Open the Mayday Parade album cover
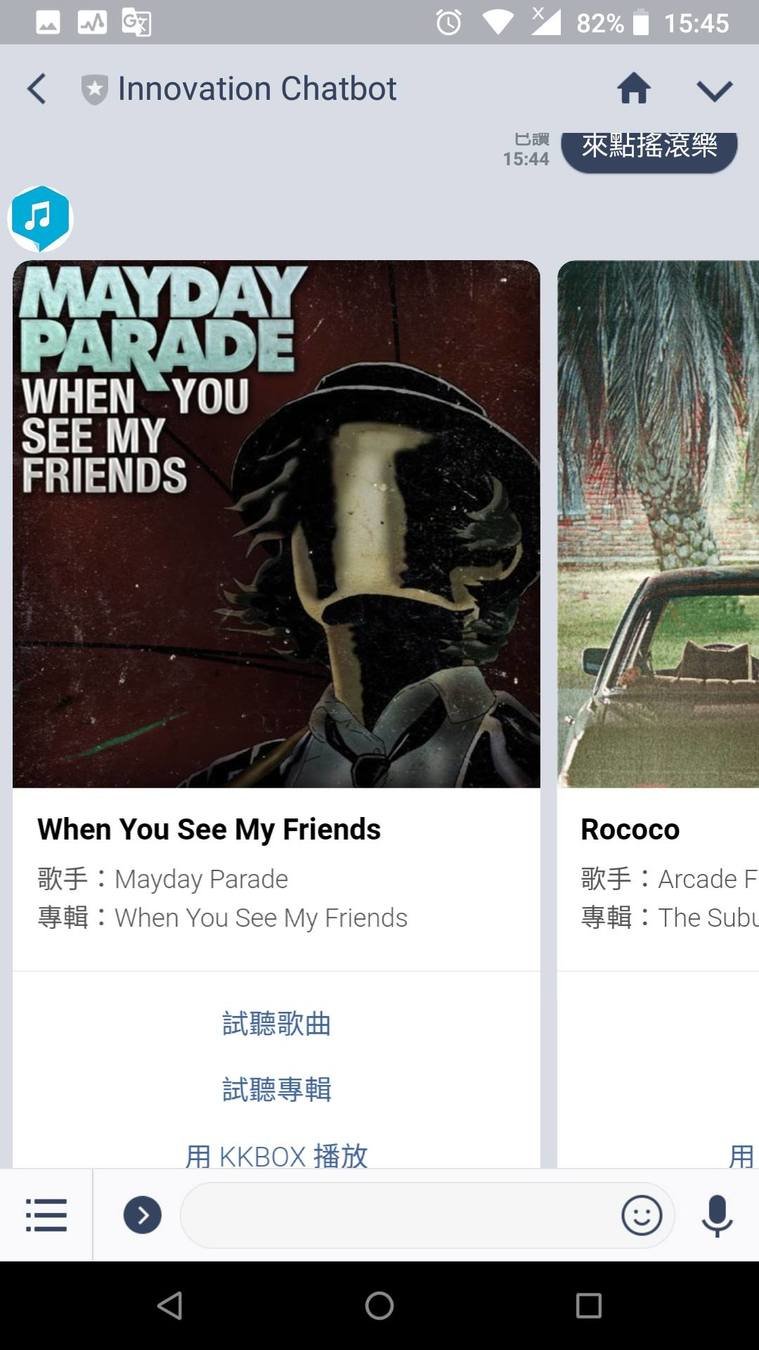This screenshot has height=1350, width=759. point(276,524)
